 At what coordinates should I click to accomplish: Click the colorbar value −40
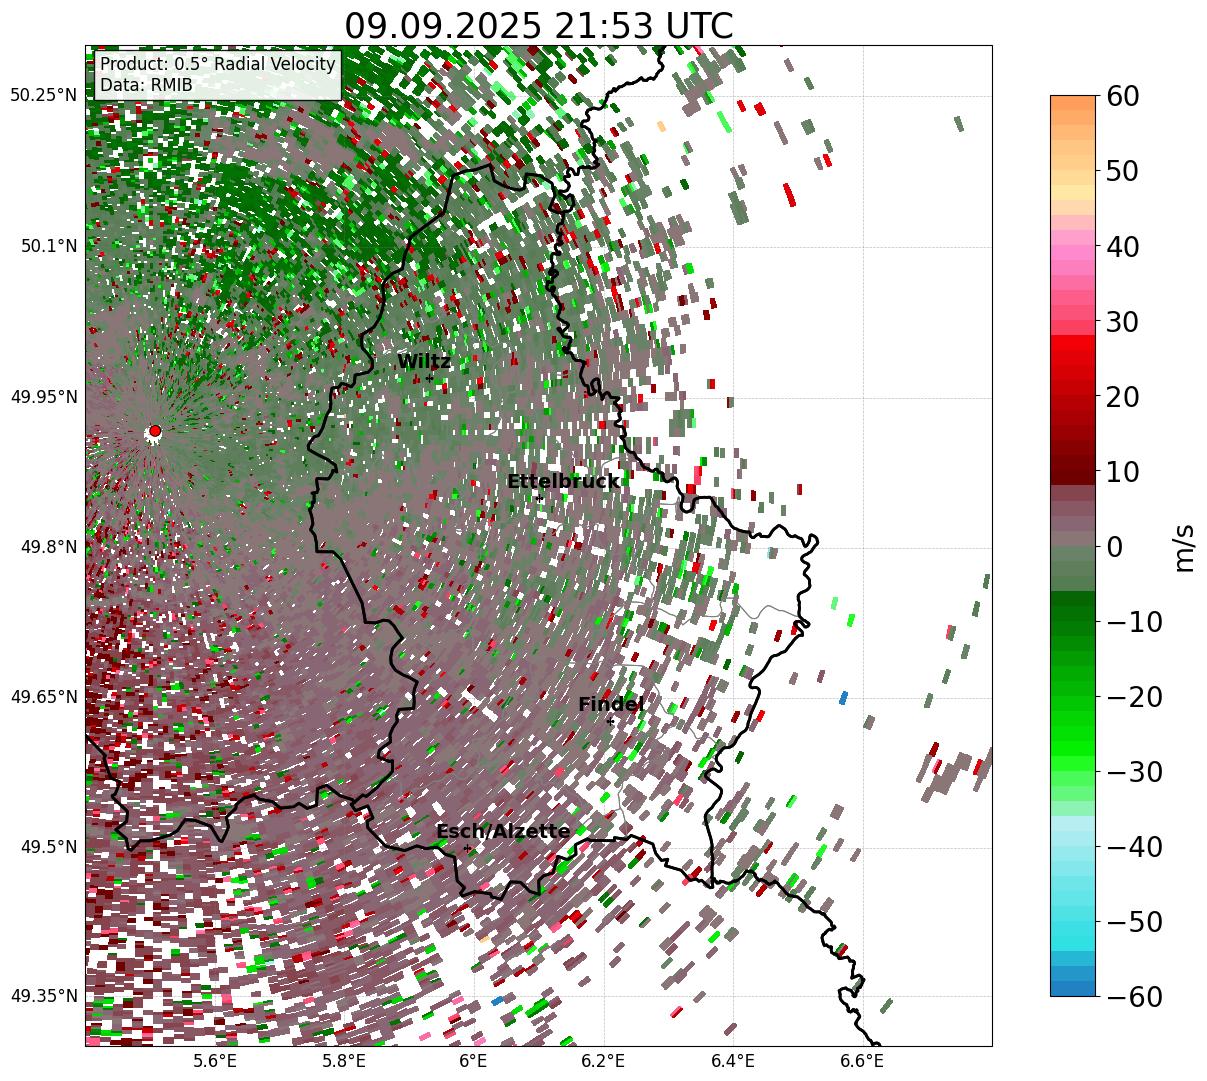(x=1133, y=847)
